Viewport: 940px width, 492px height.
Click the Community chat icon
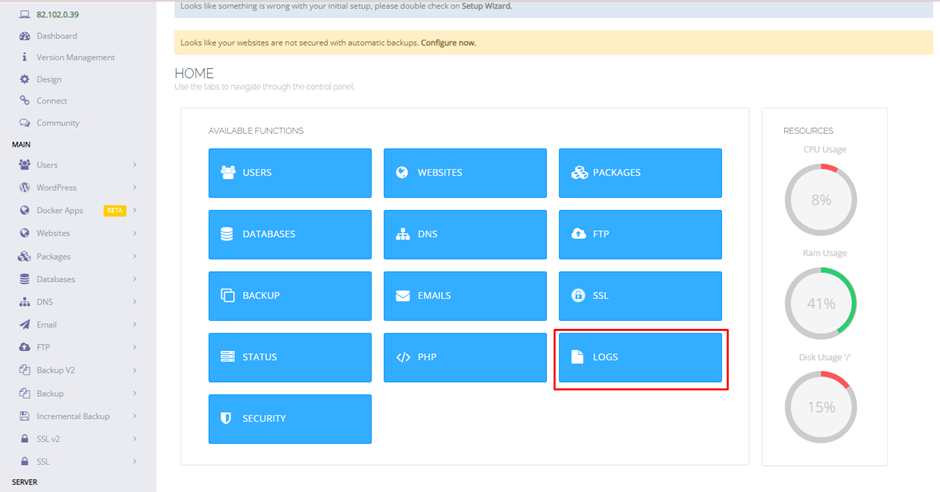click(x=25, y=123)
